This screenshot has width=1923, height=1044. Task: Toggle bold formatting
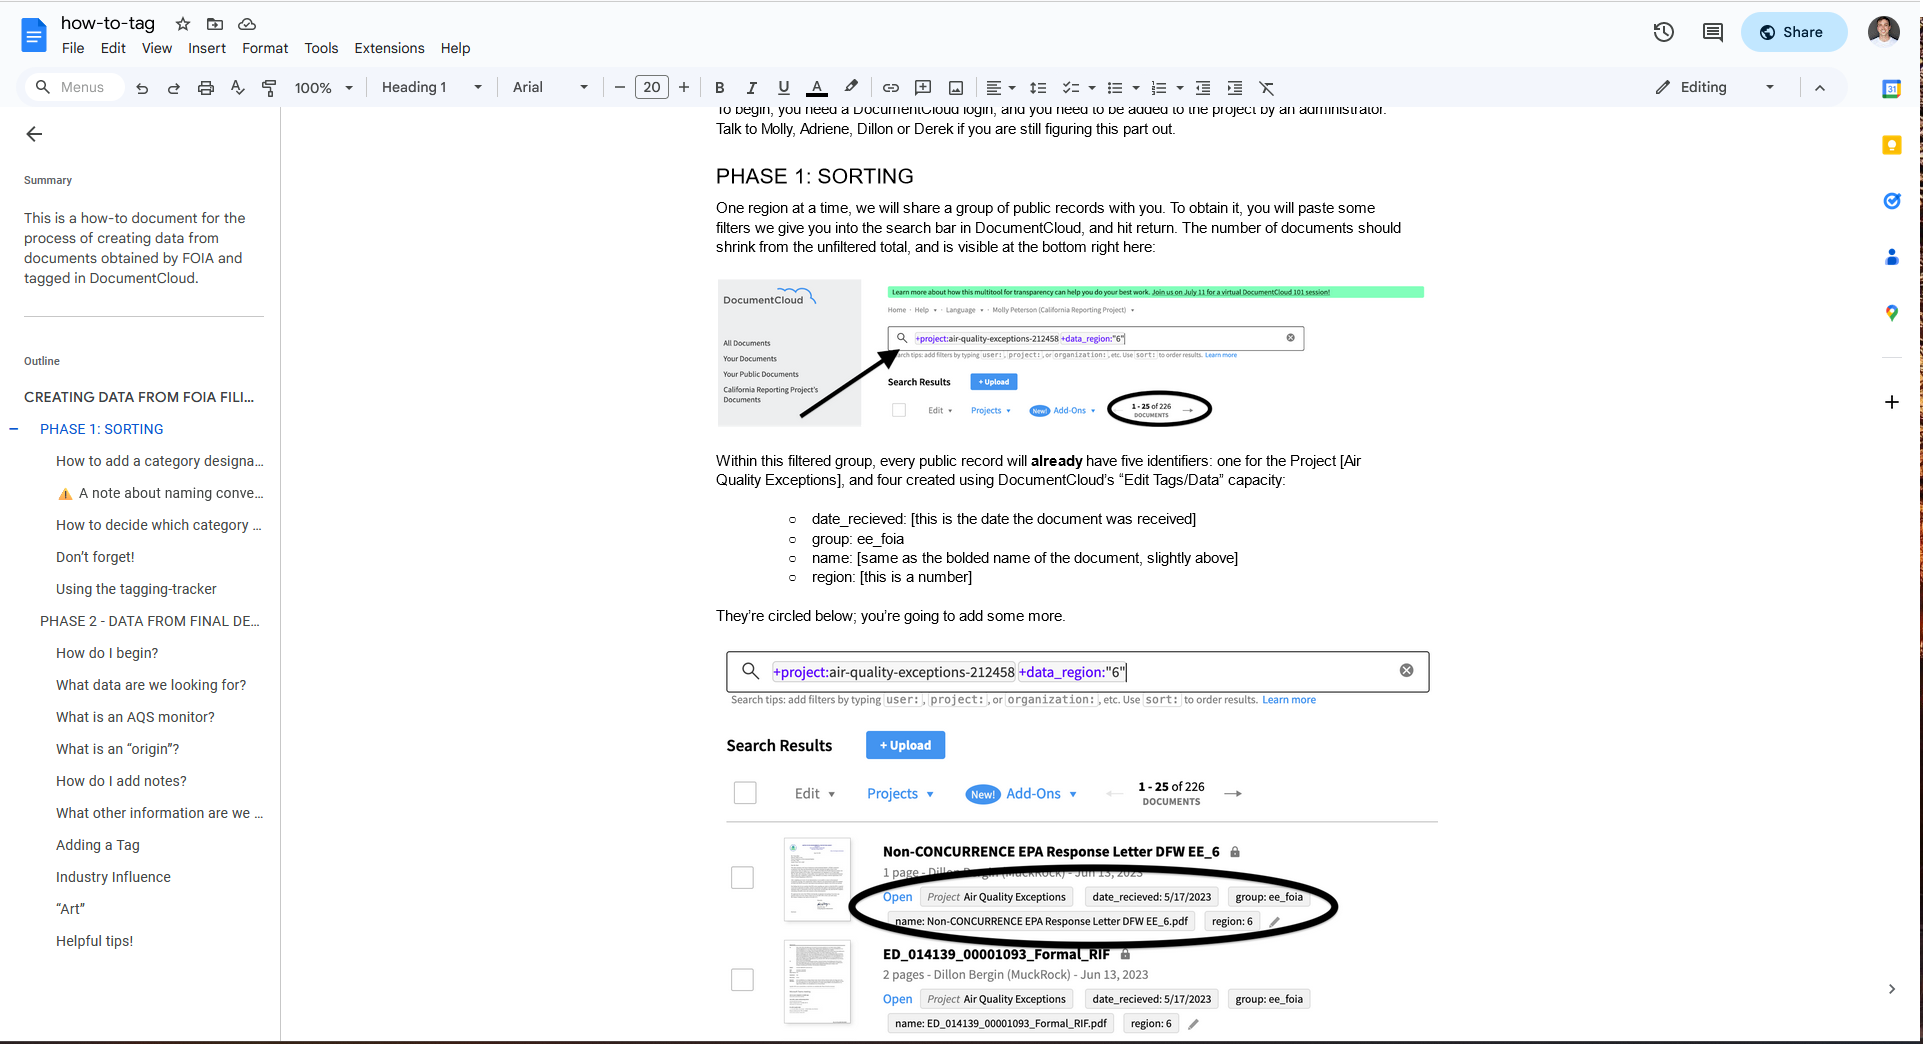point(719,88)
